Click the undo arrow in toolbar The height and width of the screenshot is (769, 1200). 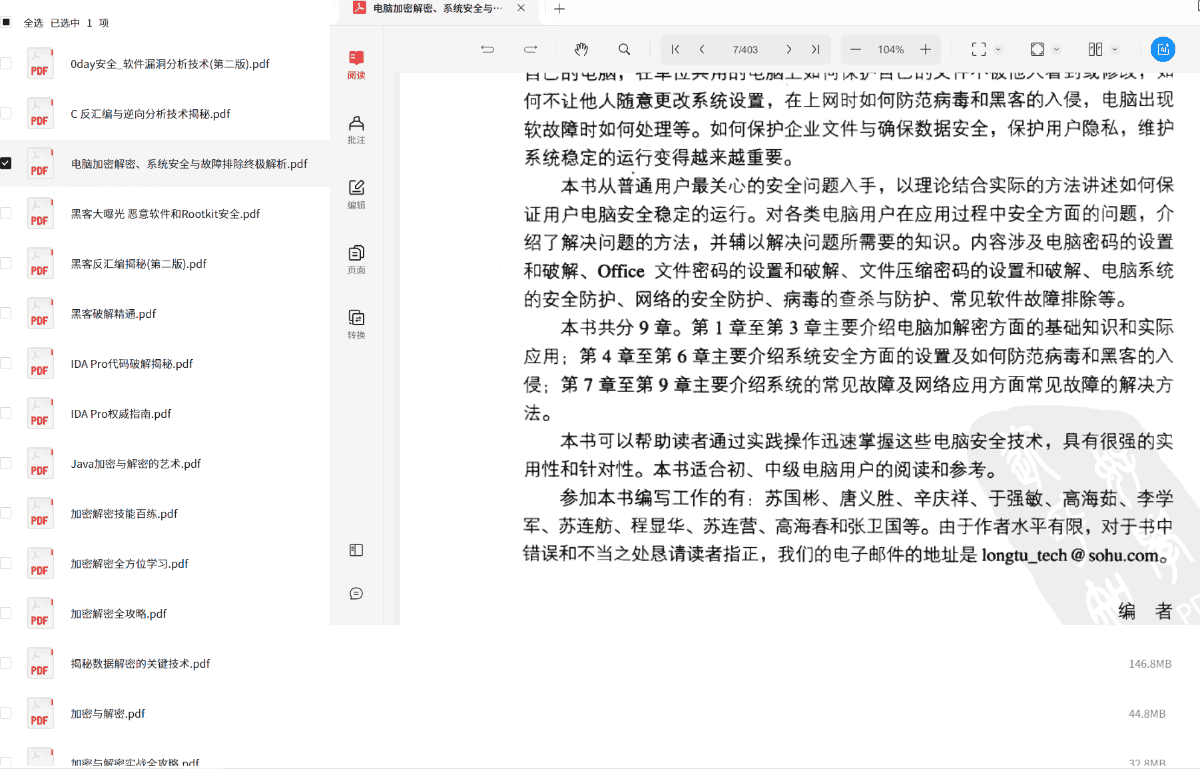click(x=488, y=49)
